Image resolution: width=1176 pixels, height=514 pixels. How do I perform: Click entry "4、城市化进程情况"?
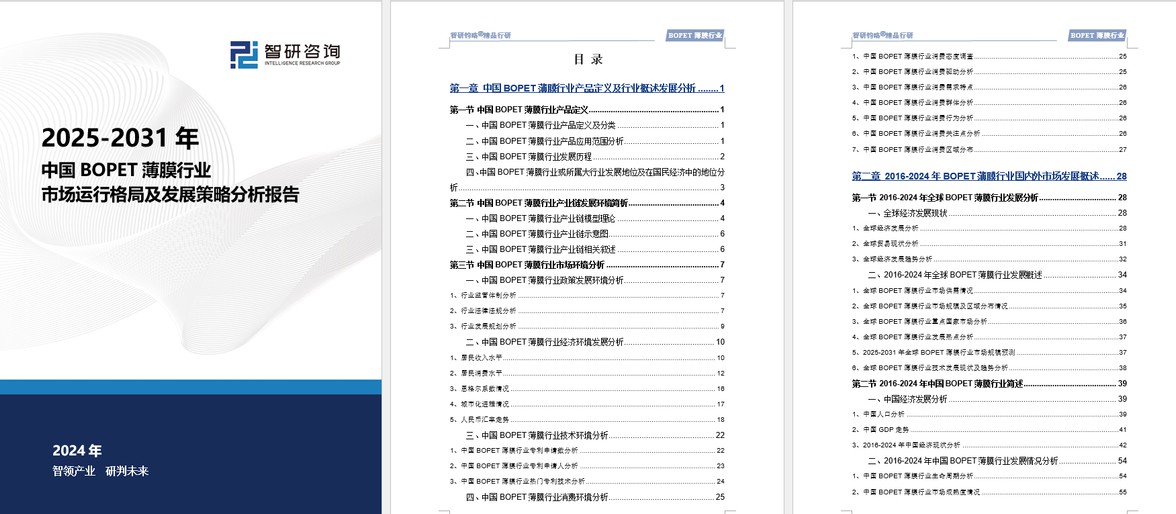click(x=586, y=404)
